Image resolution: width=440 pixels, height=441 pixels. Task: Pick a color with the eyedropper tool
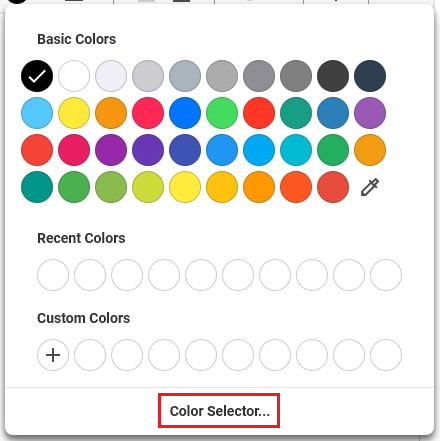tap(370, 187)
